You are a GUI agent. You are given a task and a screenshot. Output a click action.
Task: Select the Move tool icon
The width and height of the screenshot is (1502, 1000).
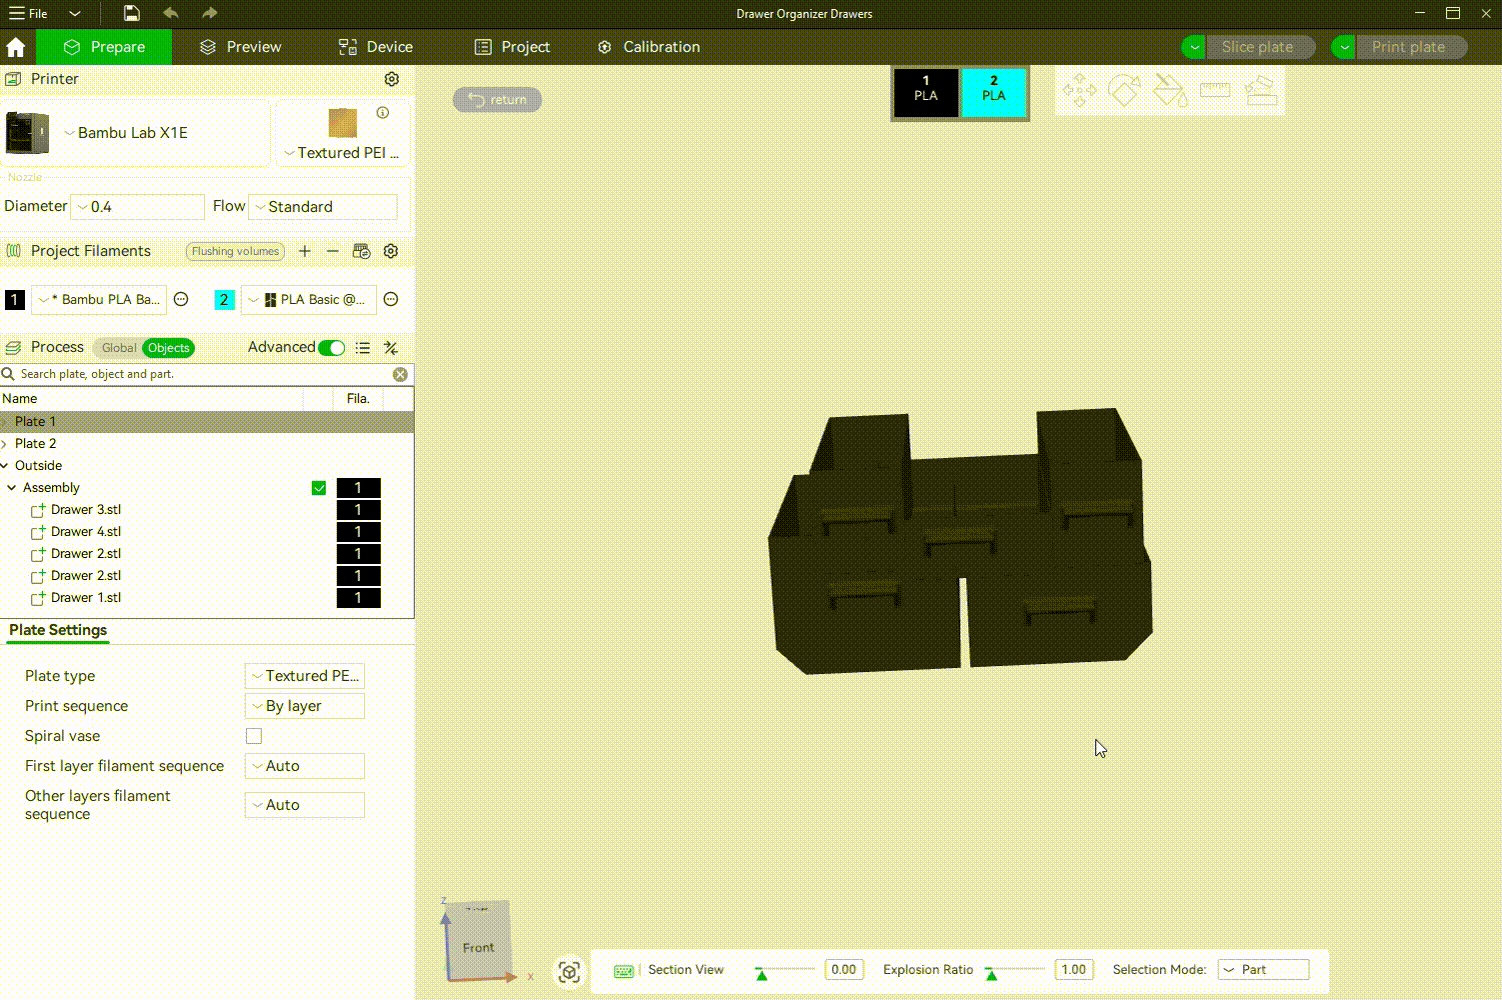pos(1079,91)
